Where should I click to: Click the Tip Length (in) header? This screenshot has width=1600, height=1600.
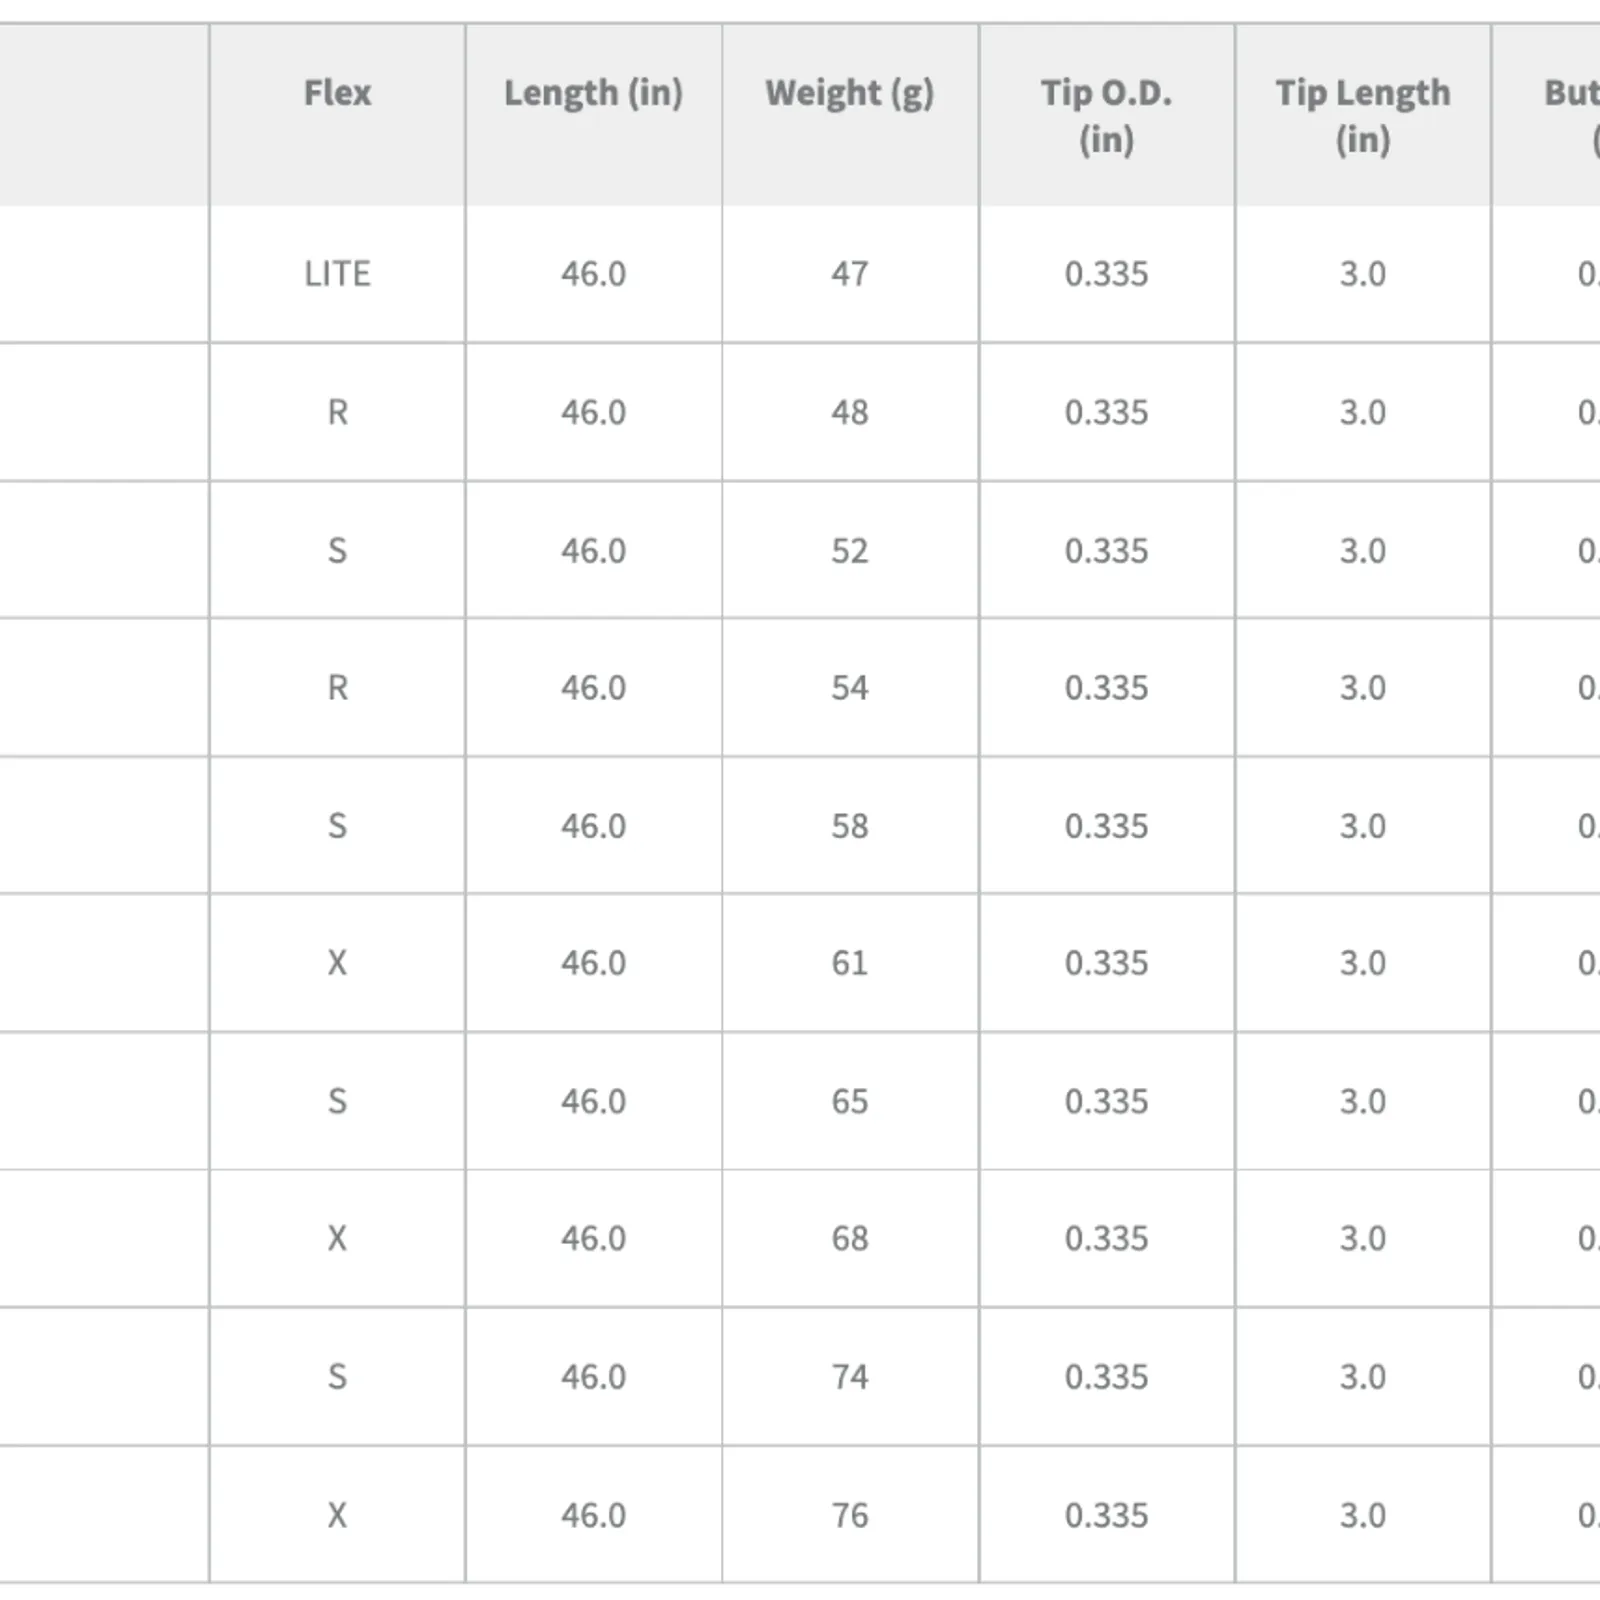point(1363,115)
